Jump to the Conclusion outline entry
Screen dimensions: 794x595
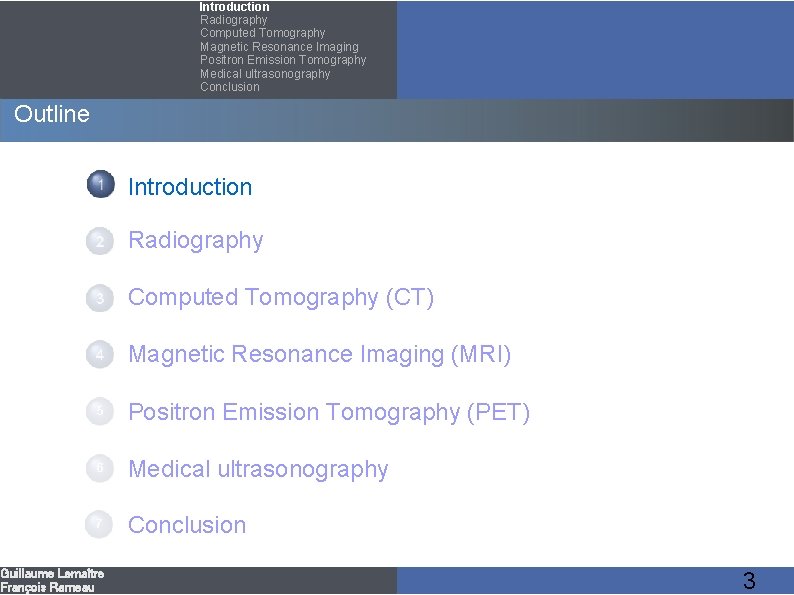pyautogui.click(x=187, y=525)
